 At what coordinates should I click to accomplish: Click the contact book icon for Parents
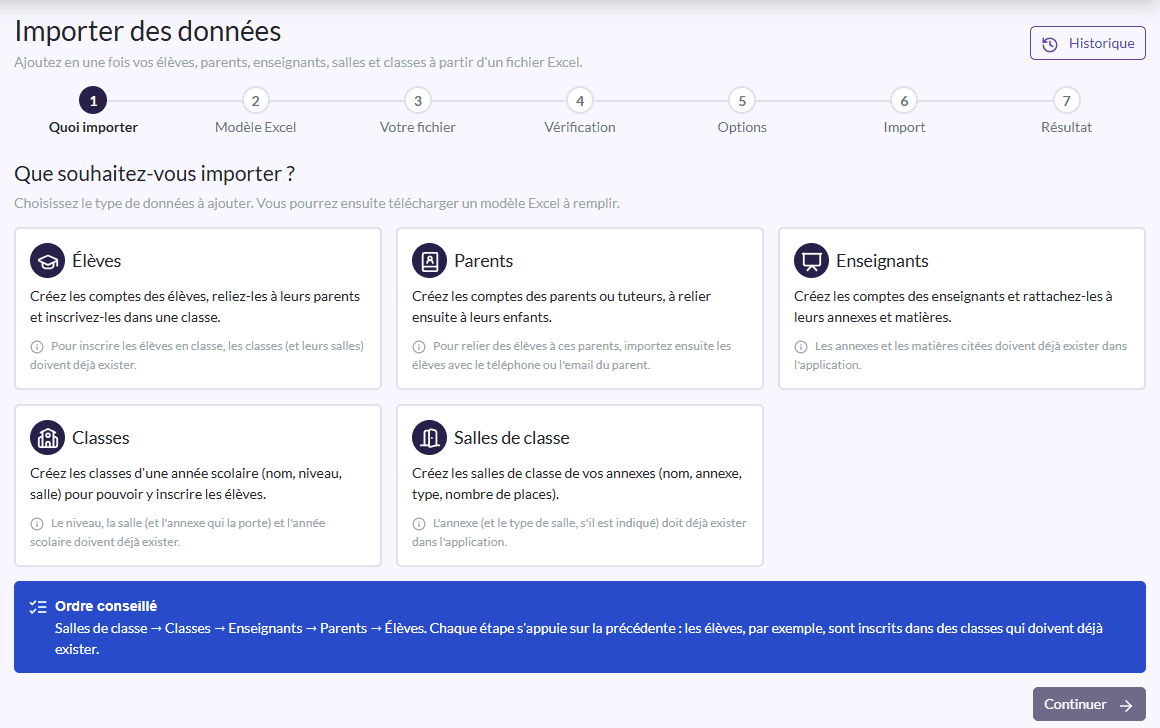[x=429, y=260]
